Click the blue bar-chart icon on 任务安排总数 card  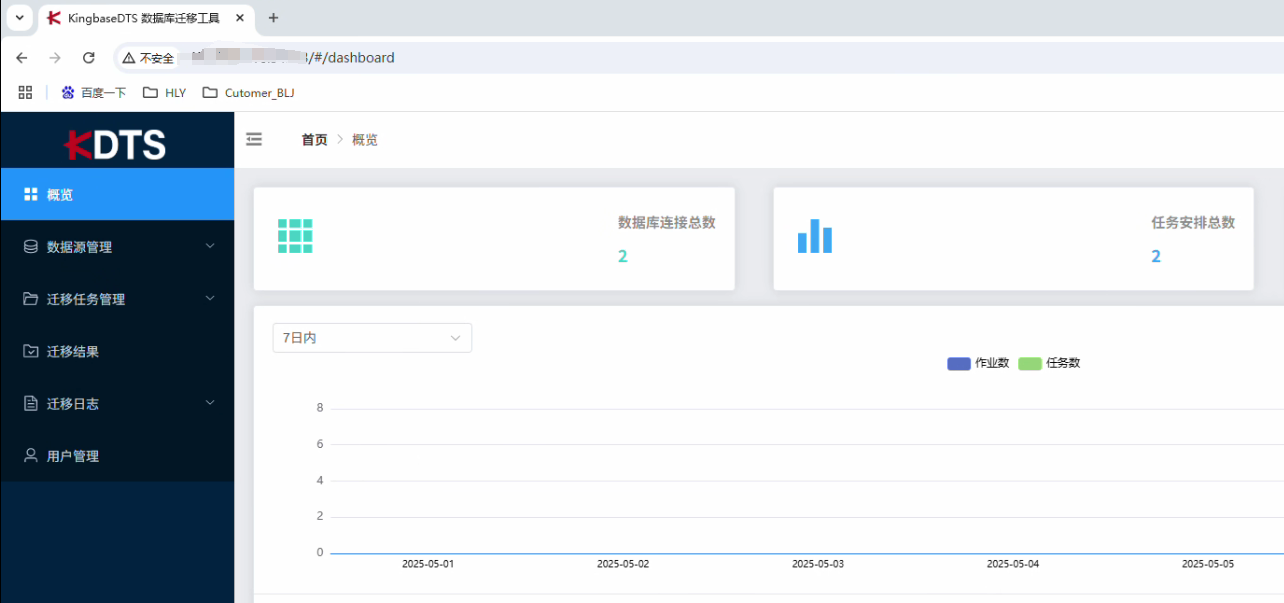815,236
